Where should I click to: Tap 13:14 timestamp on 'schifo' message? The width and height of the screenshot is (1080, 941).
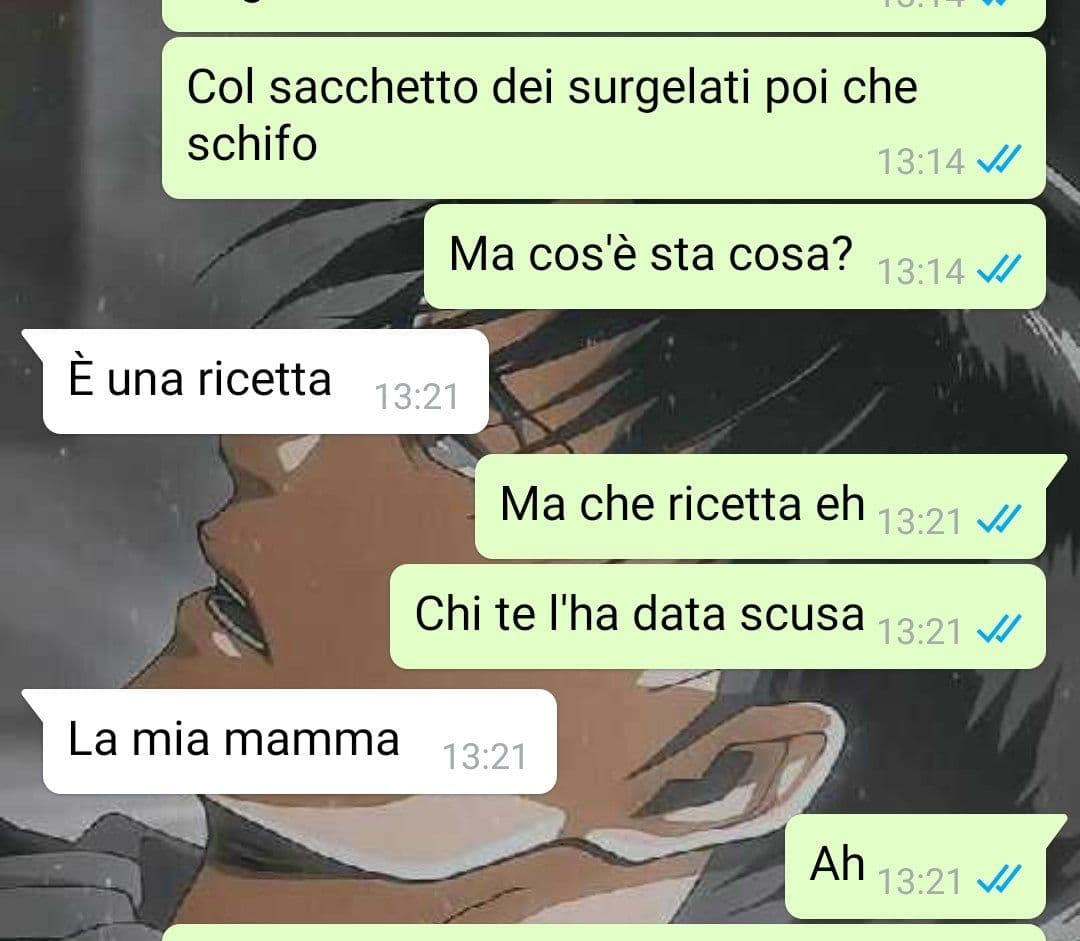pyautogui.click(x=920, y=162)
